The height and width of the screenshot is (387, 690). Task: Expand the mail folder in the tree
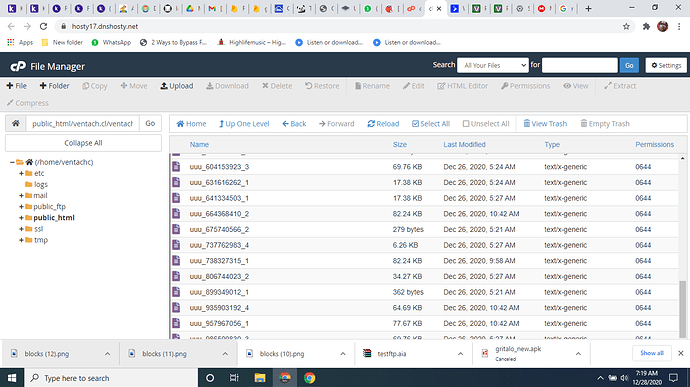[21, 195]
